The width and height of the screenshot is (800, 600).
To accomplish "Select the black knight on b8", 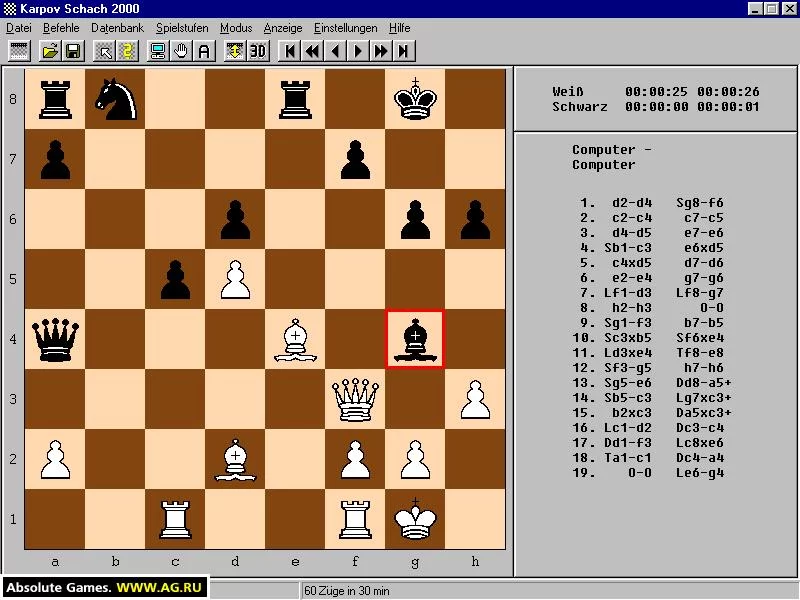I will (115, 99).
